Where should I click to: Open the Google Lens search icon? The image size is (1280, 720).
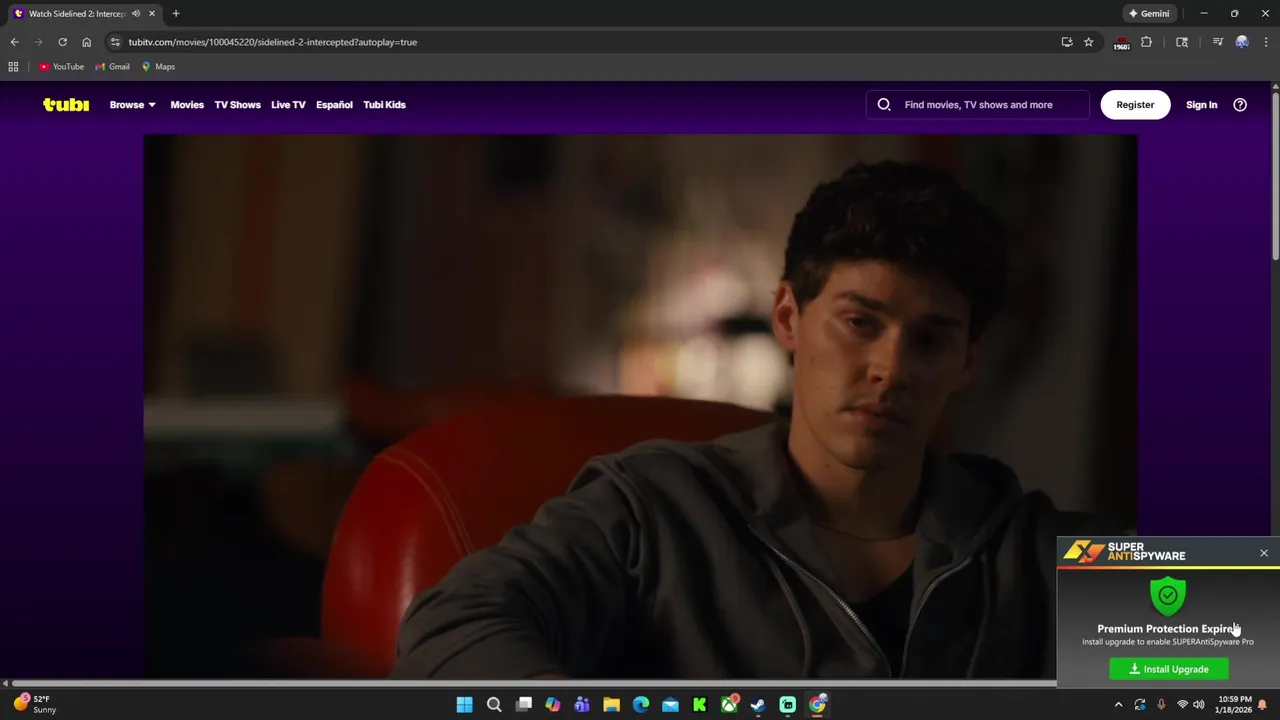[x=1182, y=42]
